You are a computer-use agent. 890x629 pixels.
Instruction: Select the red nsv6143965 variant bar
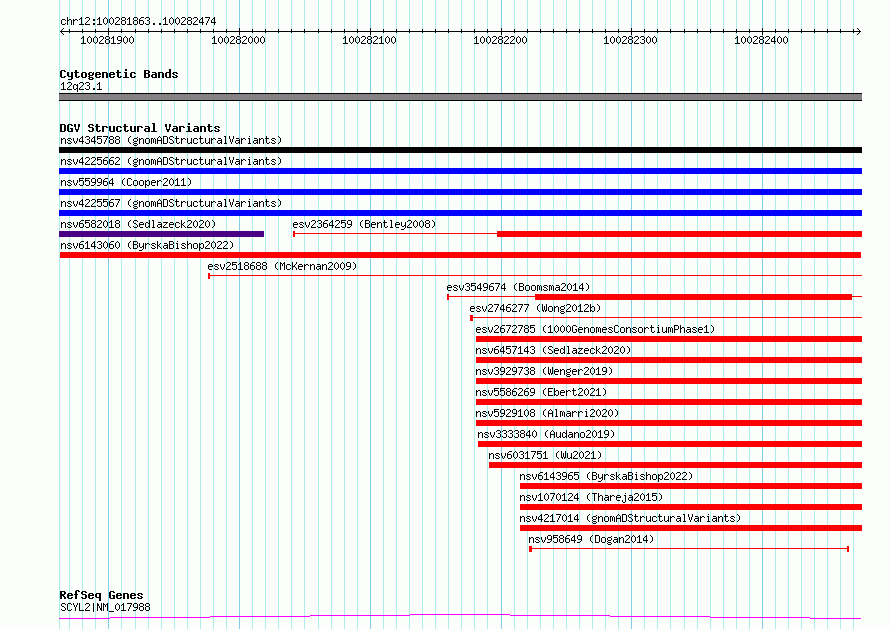(691, 487)
